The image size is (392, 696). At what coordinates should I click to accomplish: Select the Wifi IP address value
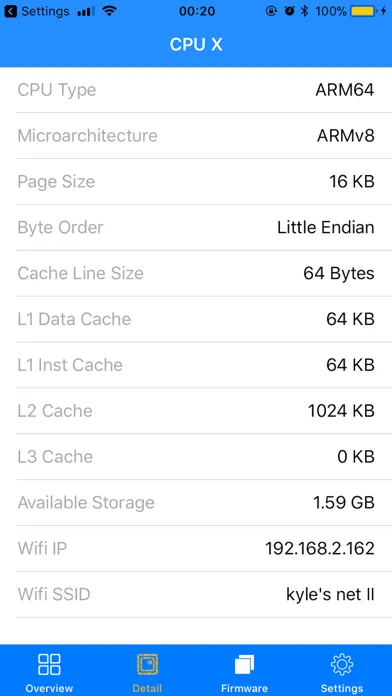click(x=320, y=549)
